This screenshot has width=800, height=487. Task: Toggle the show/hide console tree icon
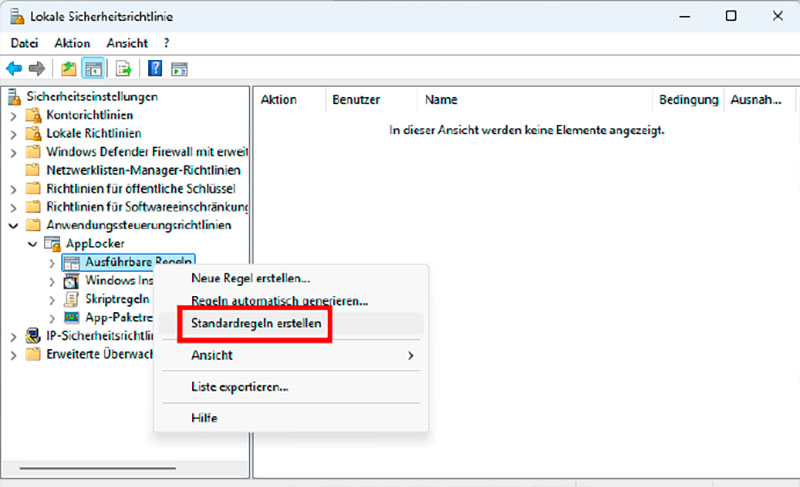point(92,69)
